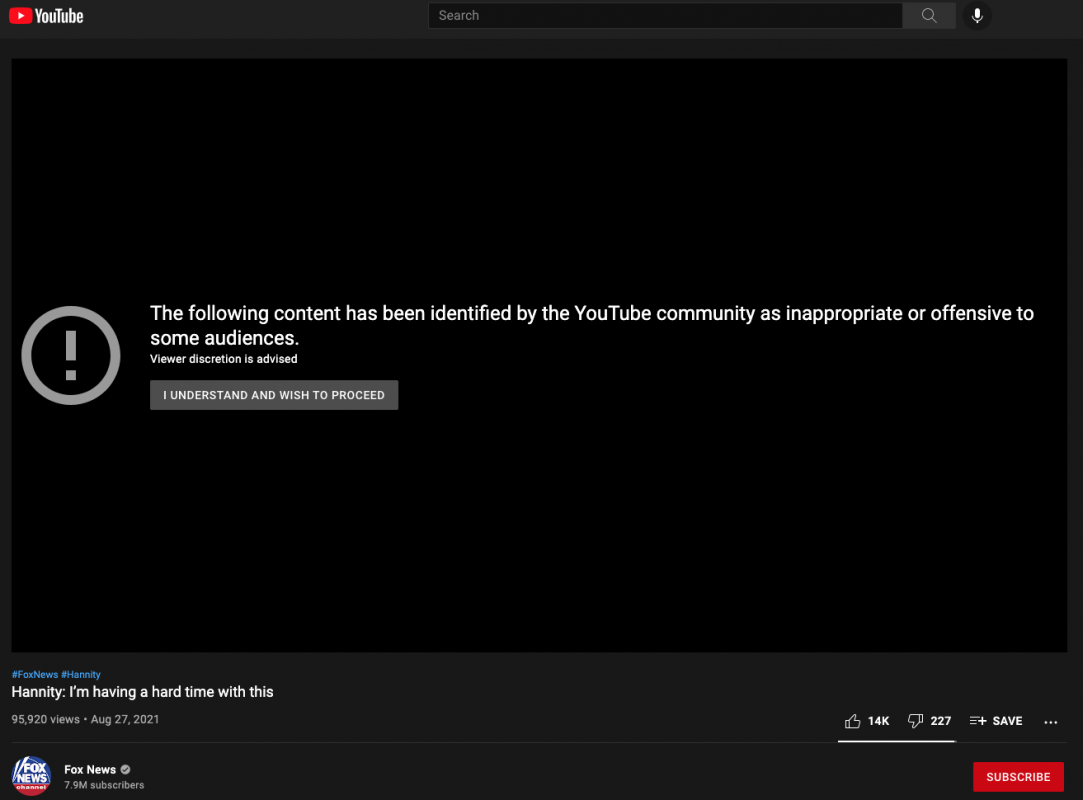Open the #FoxNews hashtag link
Image resolution: width=1083 pixels, height=800 pixels.
pyautogui.click(x=35, y=674)
